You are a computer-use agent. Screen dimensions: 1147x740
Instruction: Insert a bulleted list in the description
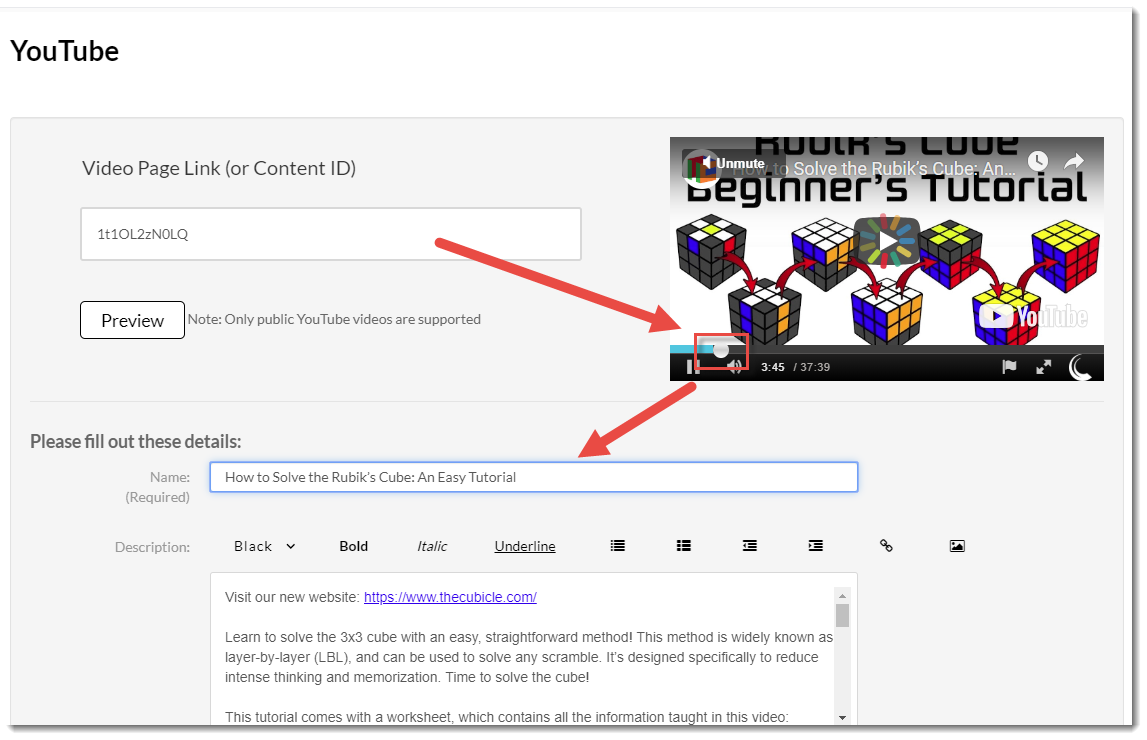tap(617, 546)
